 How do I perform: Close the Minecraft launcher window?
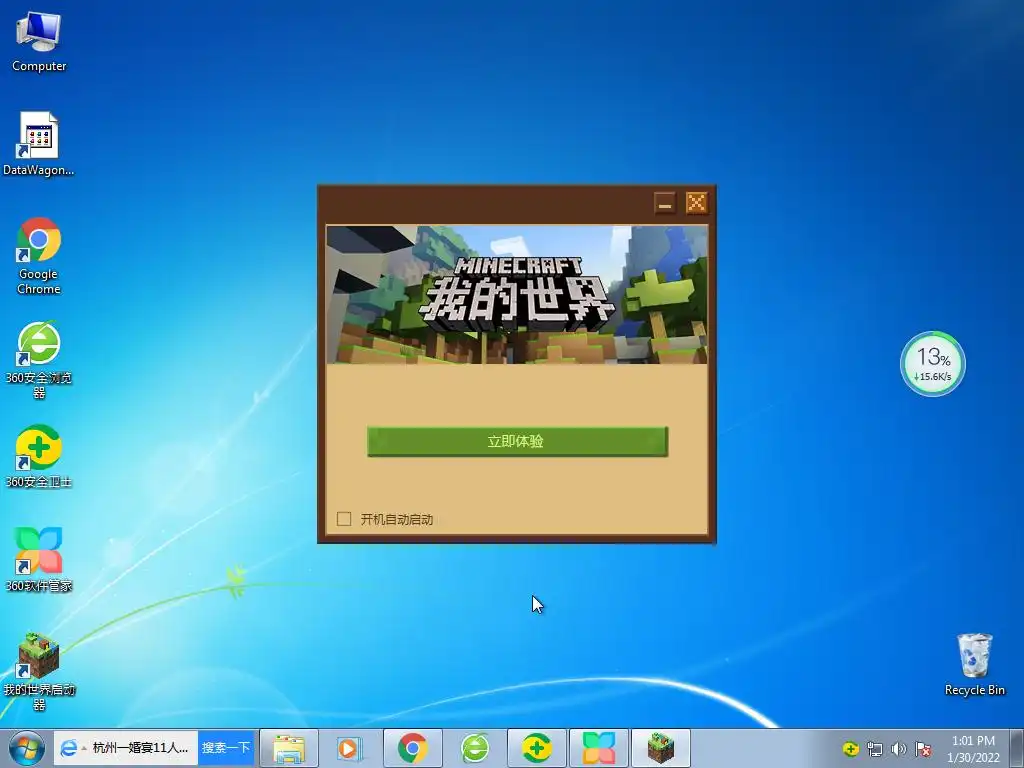click(x=697, y=203)
